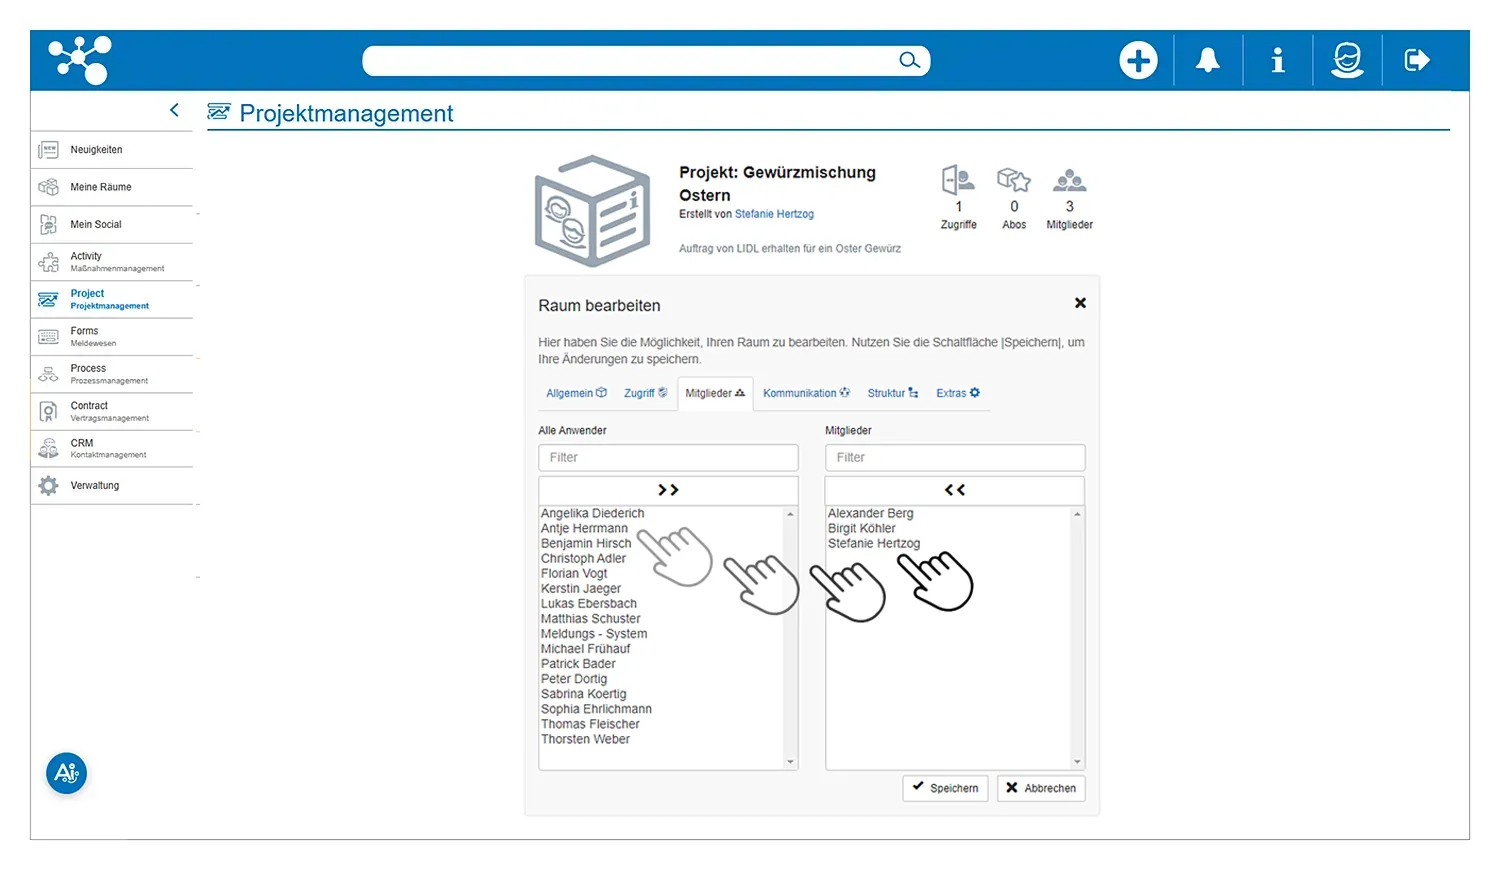Move users right with >> button

[668, 490]
